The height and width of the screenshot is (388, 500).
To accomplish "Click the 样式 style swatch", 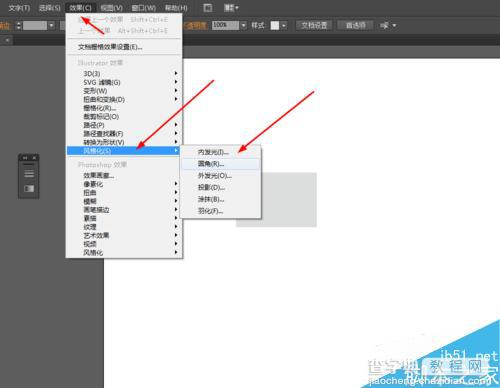I will 275,25.
